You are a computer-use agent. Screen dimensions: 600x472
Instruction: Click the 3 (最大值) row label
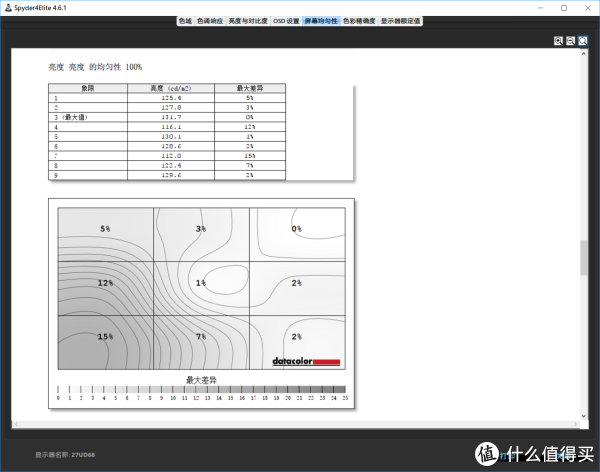click(x=71, y=117)
